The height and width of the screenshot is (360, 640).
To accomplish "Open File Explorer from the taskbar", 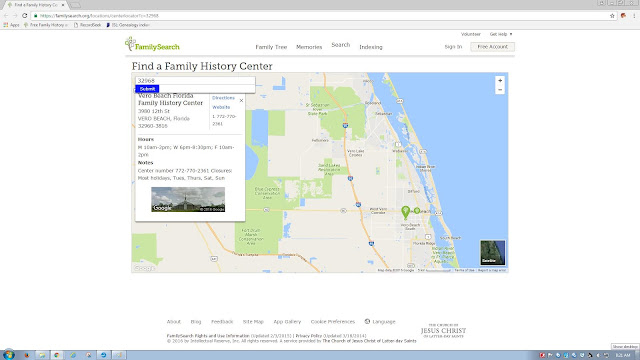I will tap(42, 355).
